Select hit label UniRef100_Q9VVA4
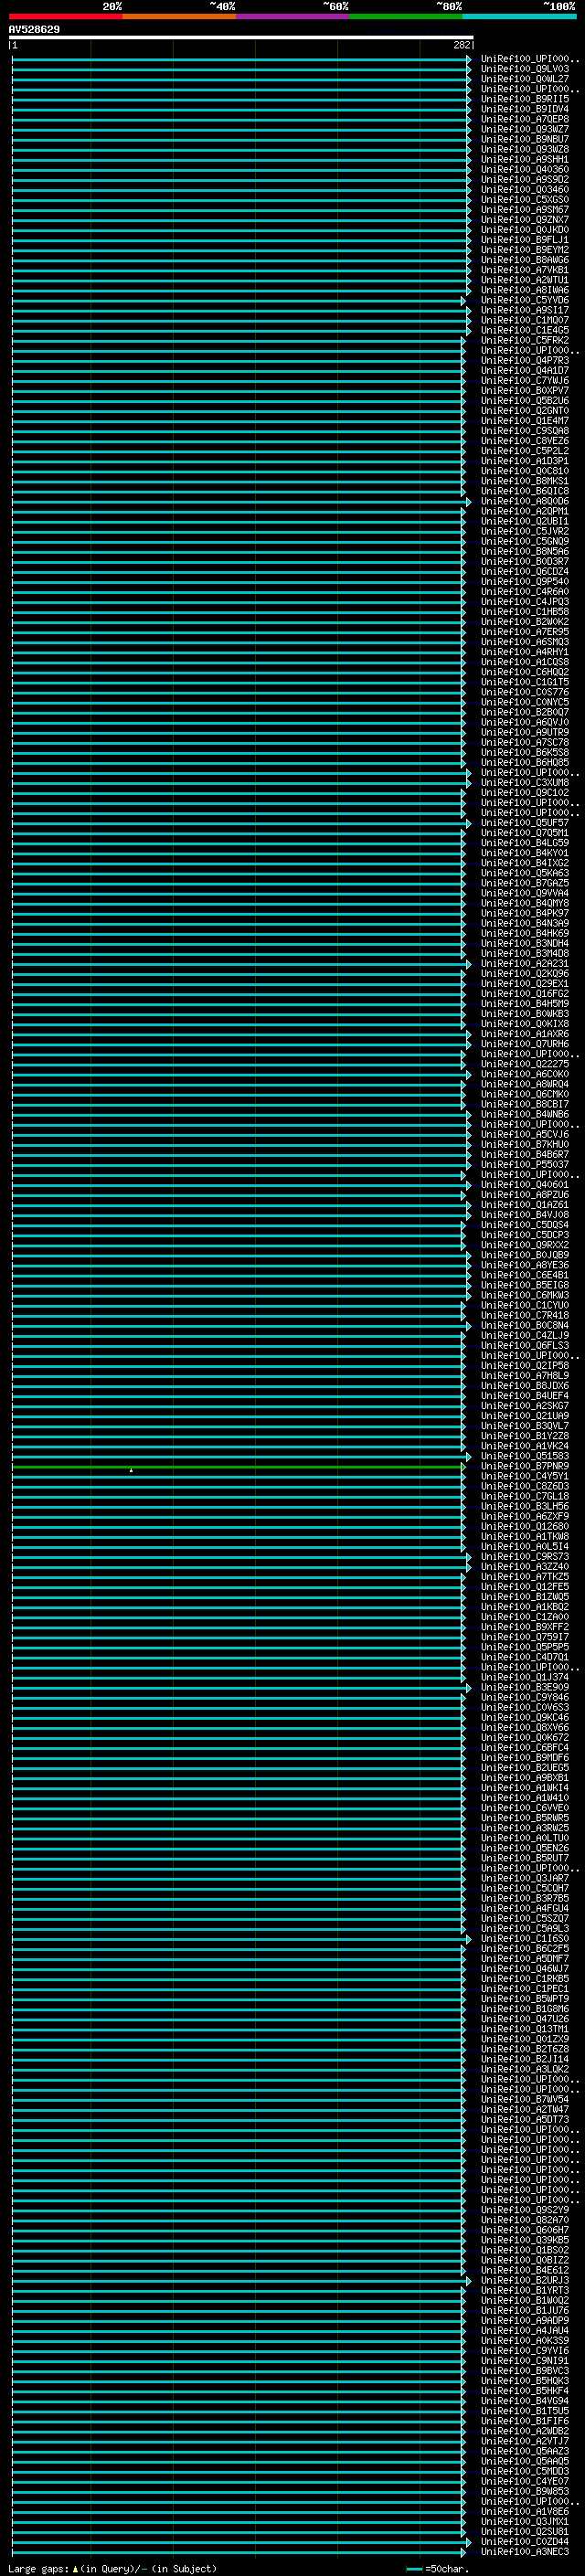This screenshot has width=585, height=2576. [x=524, y=893]
